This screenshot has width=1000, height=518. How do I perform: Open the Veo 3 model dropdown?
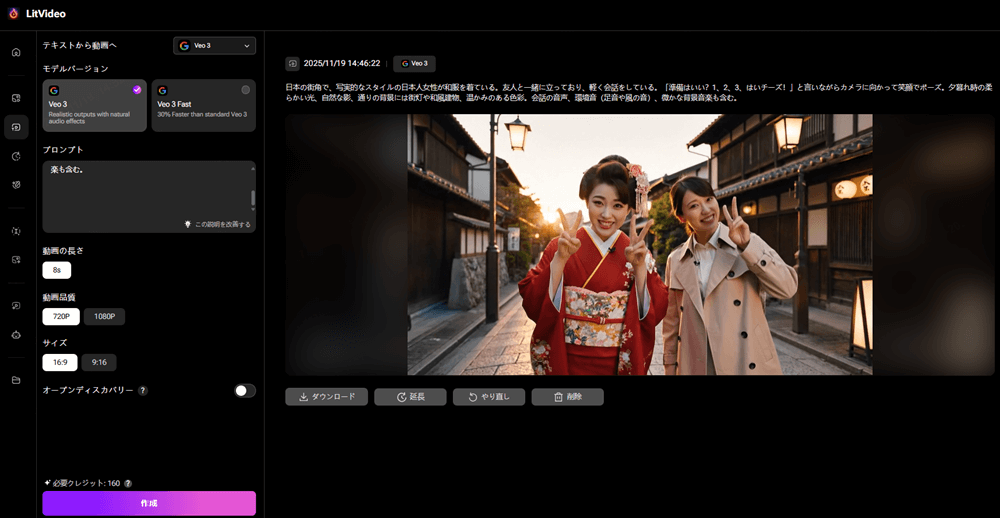pyautogui.click(x=214, y=45)
